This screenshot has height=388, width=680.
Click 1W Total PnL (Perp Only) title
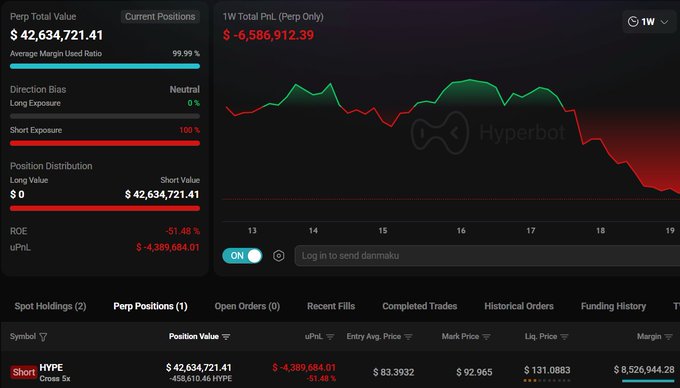point(273,16)
